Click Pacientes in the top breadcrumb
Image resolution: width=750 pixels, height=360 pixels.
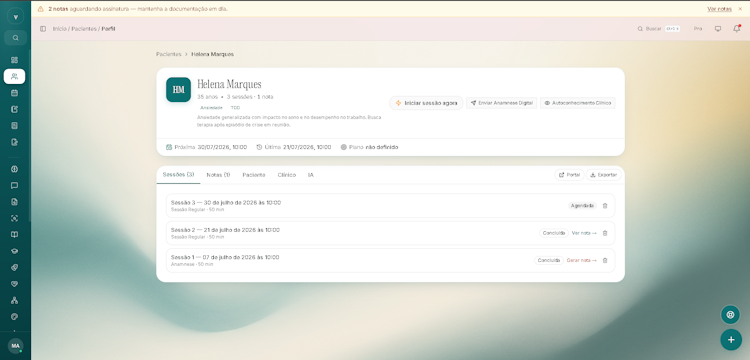click(84, 29)
